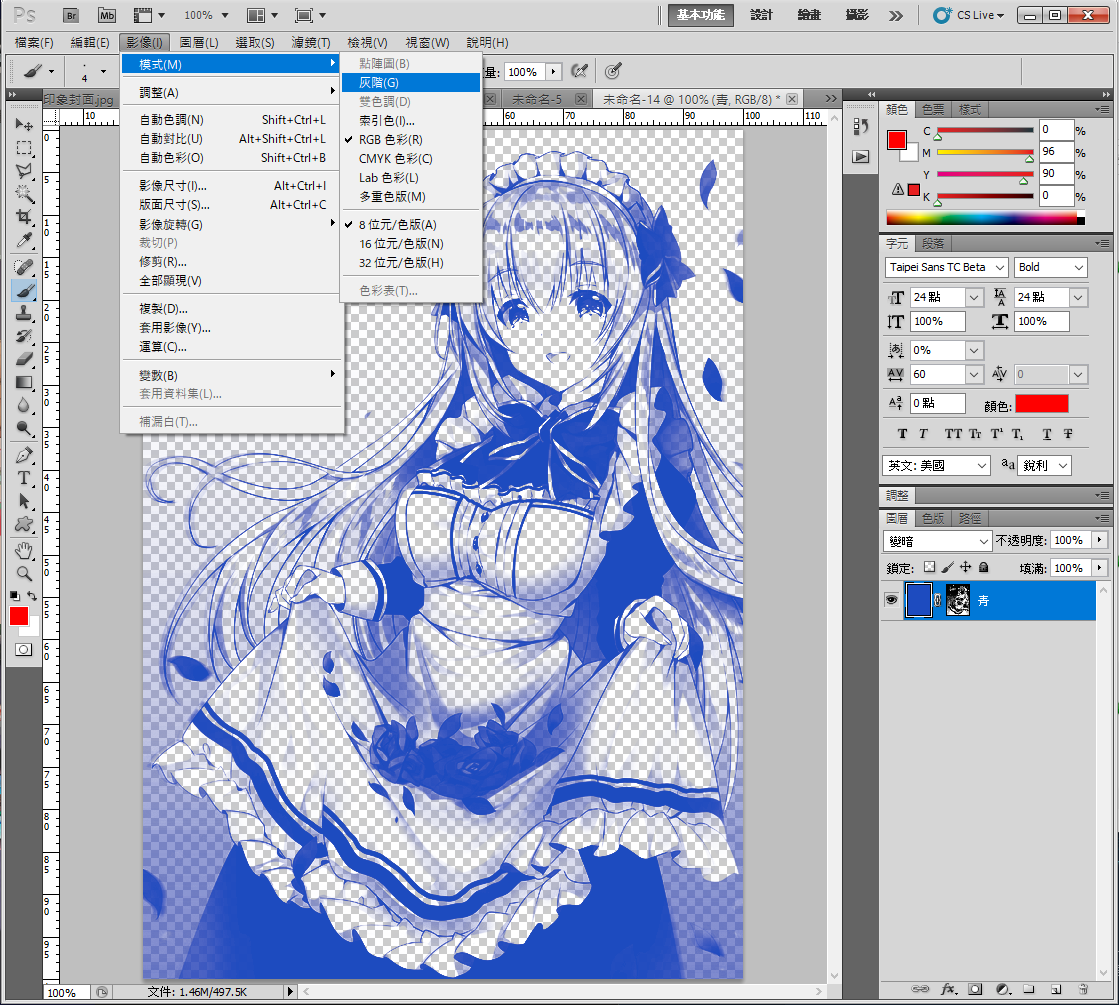Toggle underline text style
1119x1005 pixels.
[1047, 434]
